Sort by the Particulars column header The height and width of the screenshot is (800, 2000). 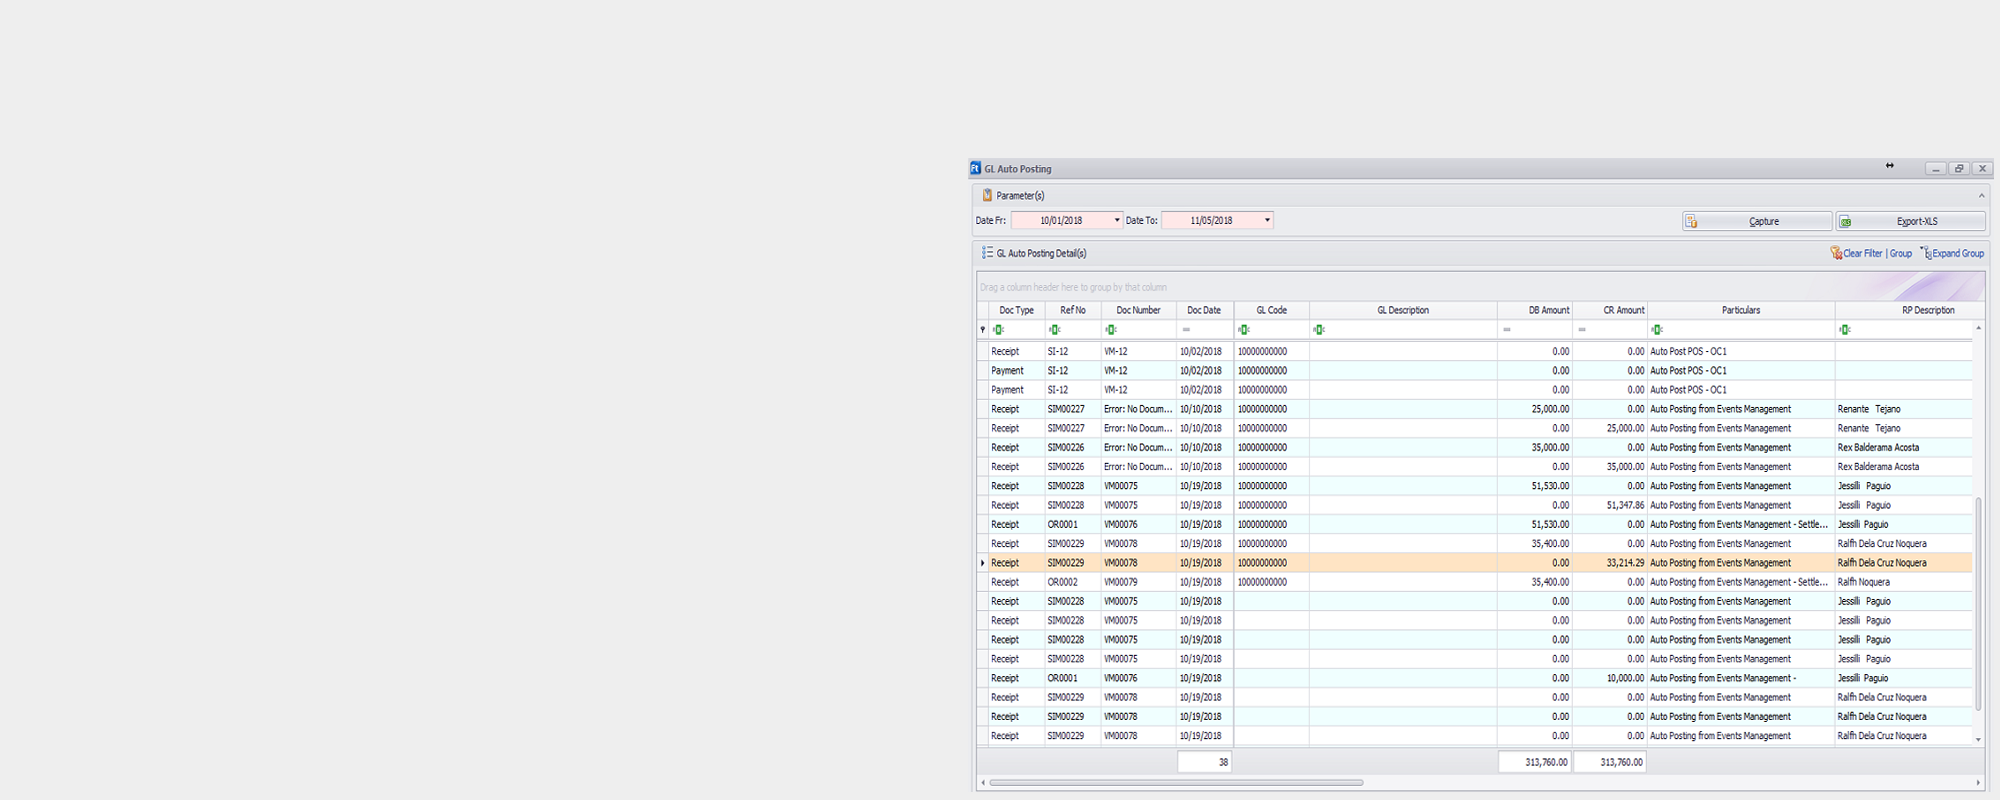pyautogui.click(x=1741, y=310)
